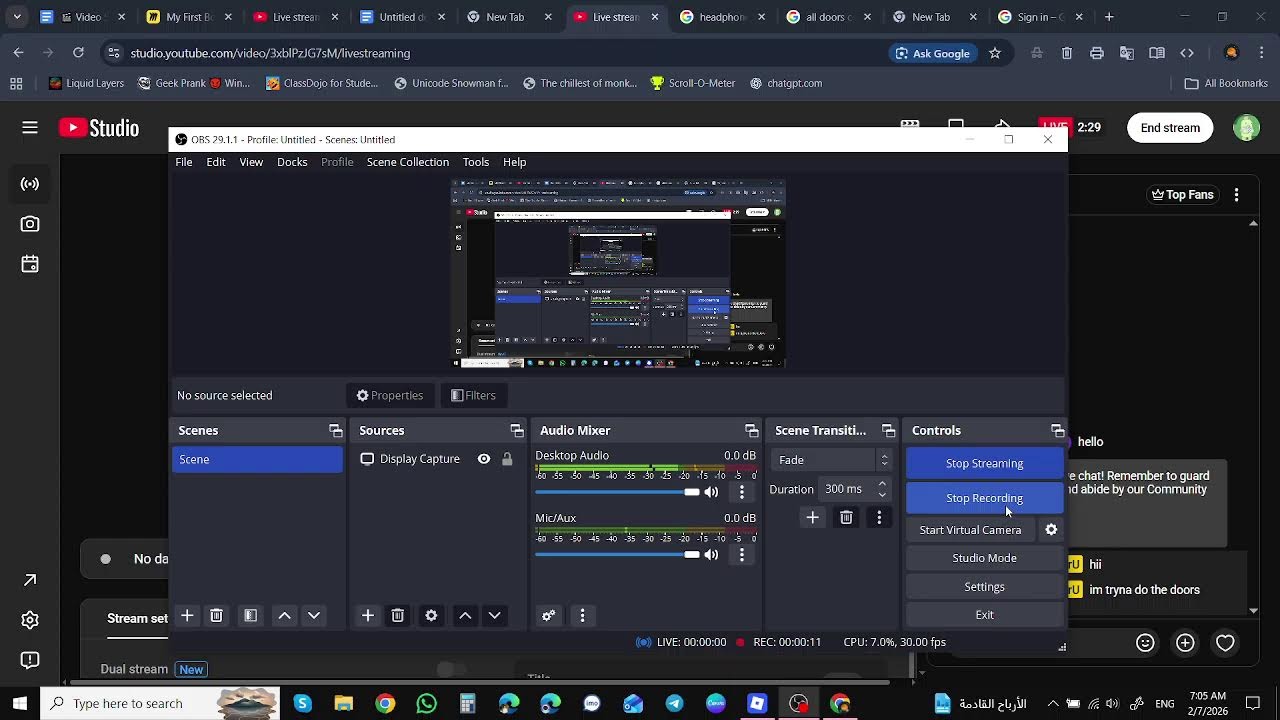Click Stop Recording button
Viewport: 1280px width, 720px height.
pyautogui.click(x=984, y=498)
